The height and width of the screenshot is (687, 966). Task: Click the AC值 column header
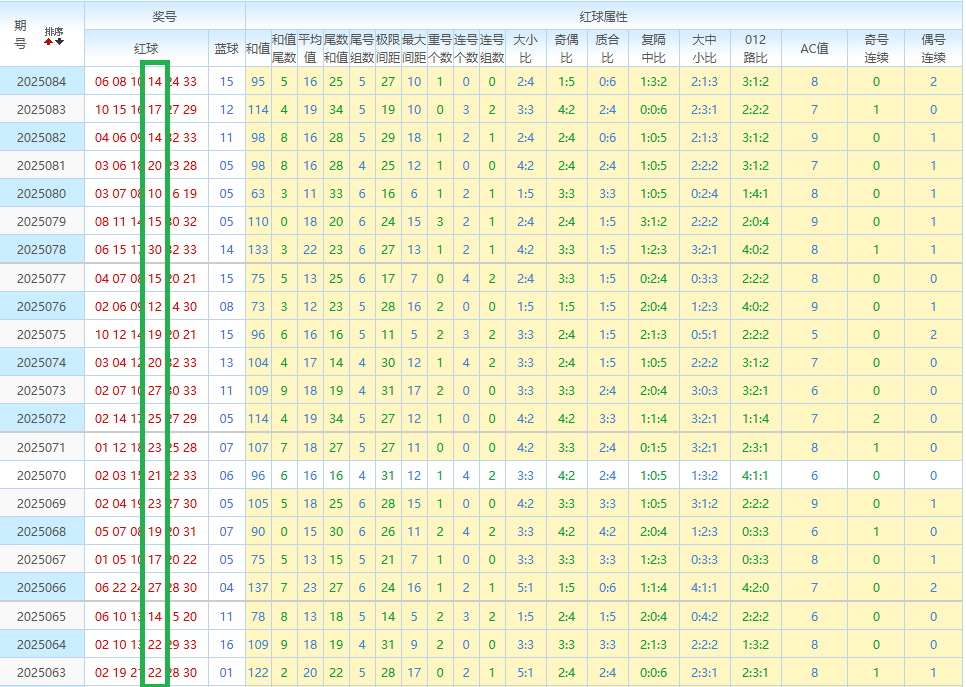tap(814, 49)
